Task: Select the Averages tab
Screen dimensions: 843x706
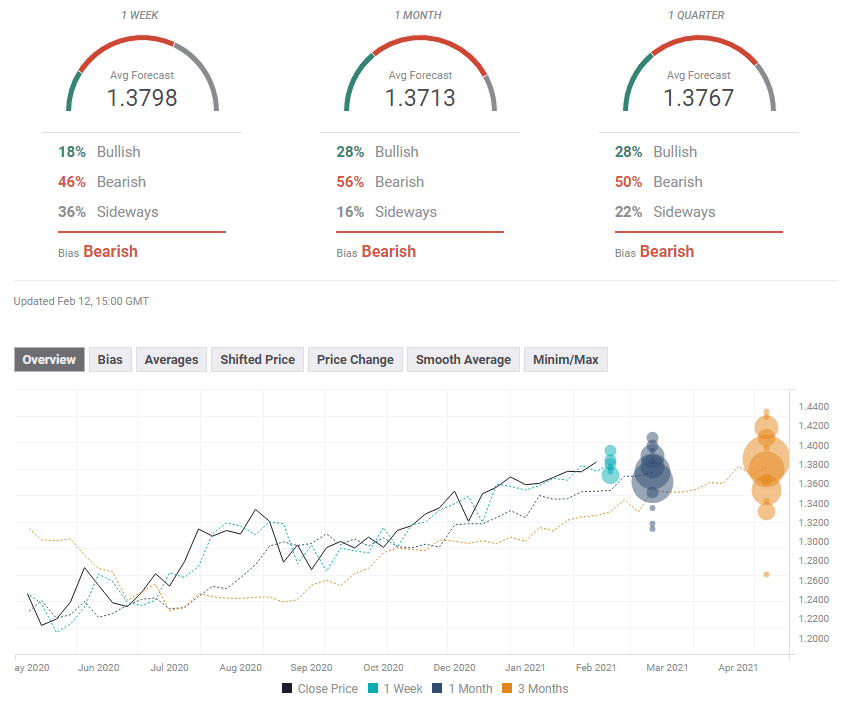Action: [171, 360]
